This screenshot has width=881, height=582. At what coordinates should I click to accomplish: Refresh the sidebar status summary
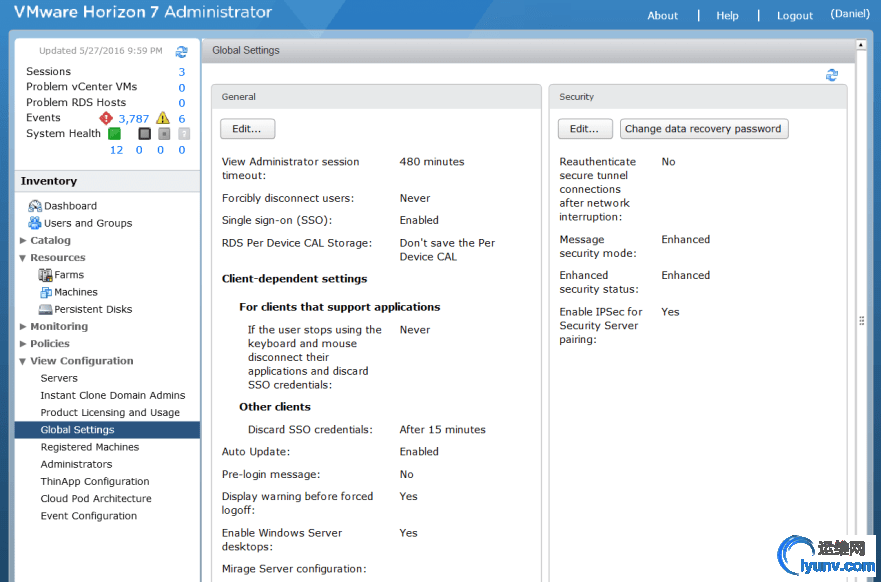tap(181, 52)
